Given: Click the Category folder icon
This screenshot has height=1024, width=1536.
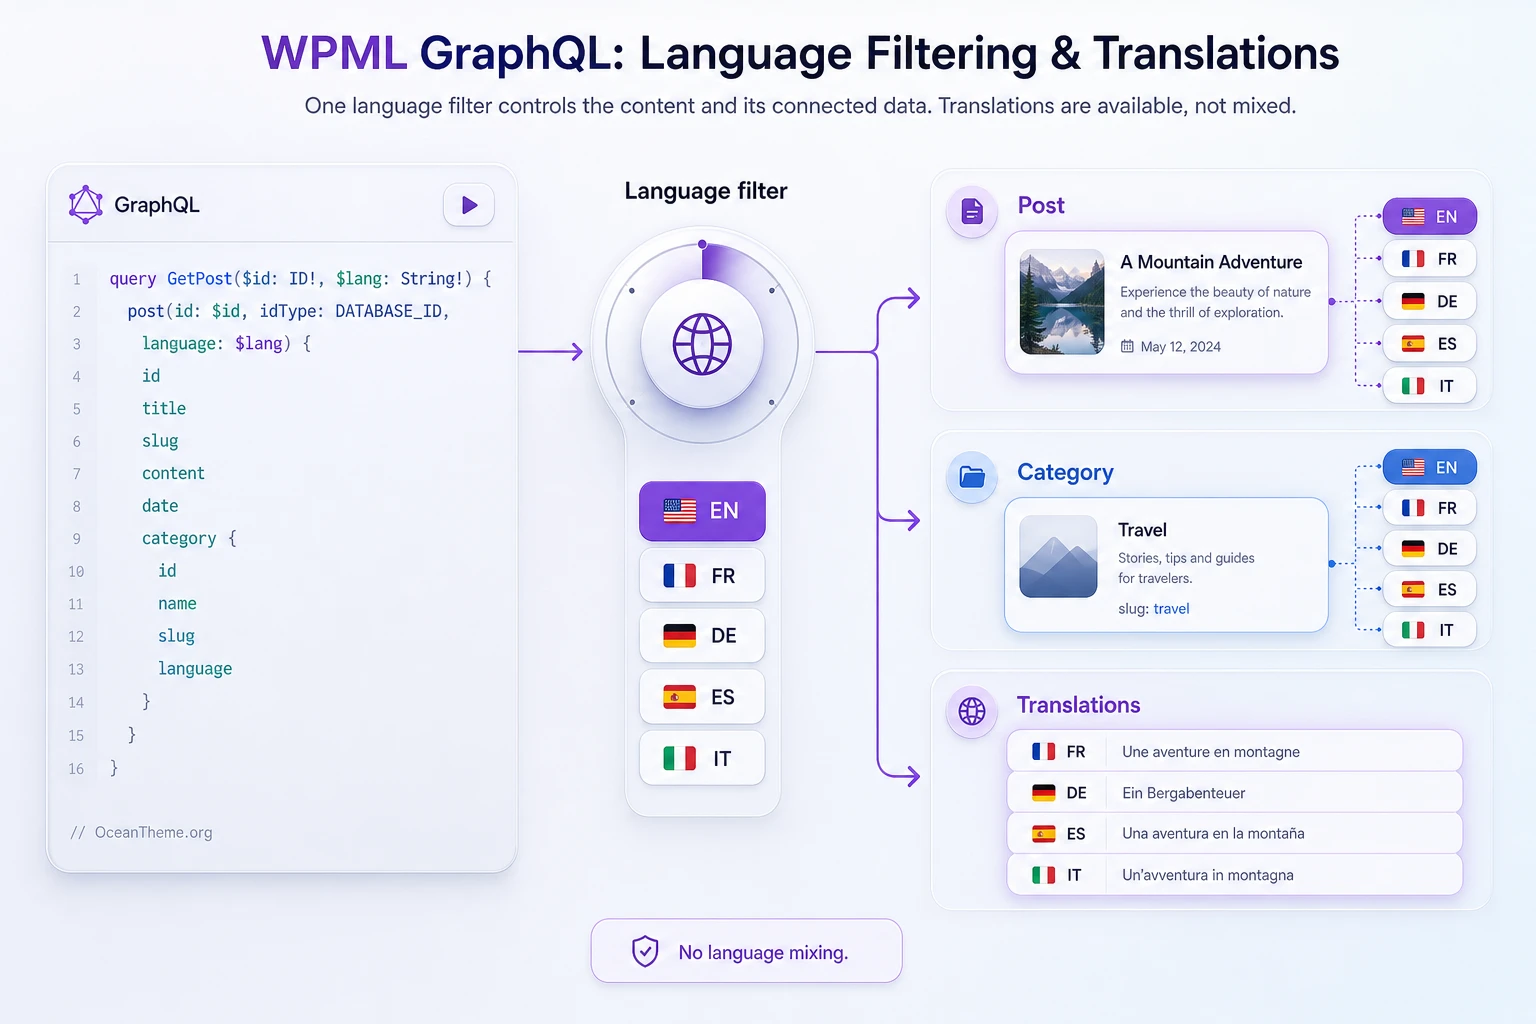Looking at the screenshot, I should click(972, 477).
